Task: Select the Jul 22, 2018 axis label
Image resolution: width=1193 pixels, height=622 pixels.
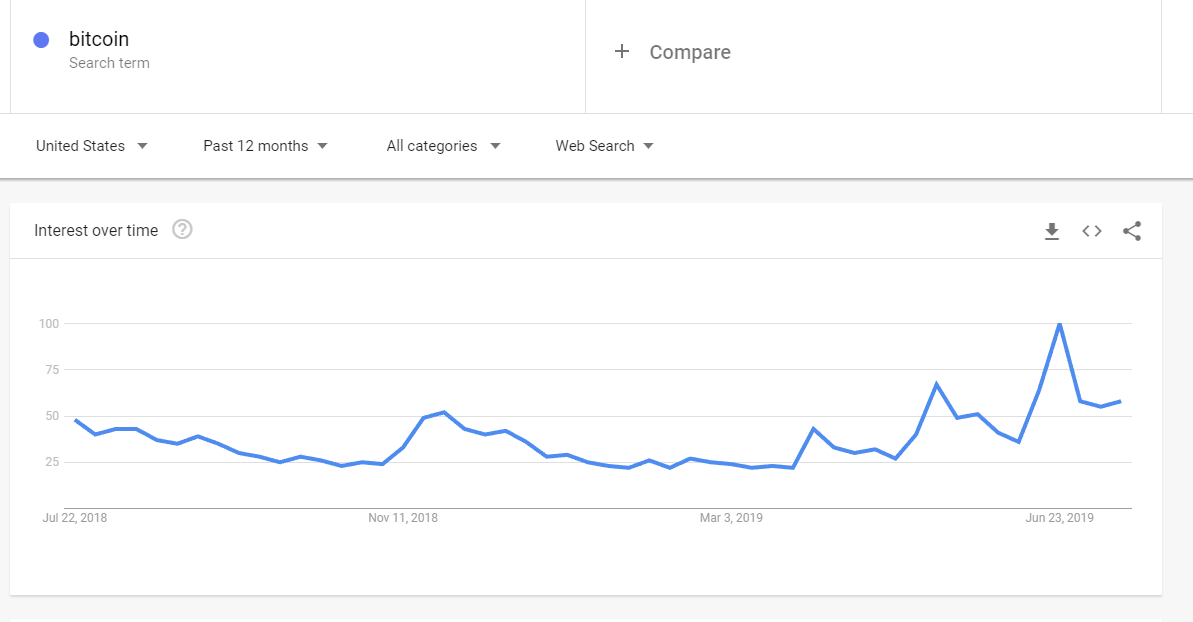Action: pos(75,518)
